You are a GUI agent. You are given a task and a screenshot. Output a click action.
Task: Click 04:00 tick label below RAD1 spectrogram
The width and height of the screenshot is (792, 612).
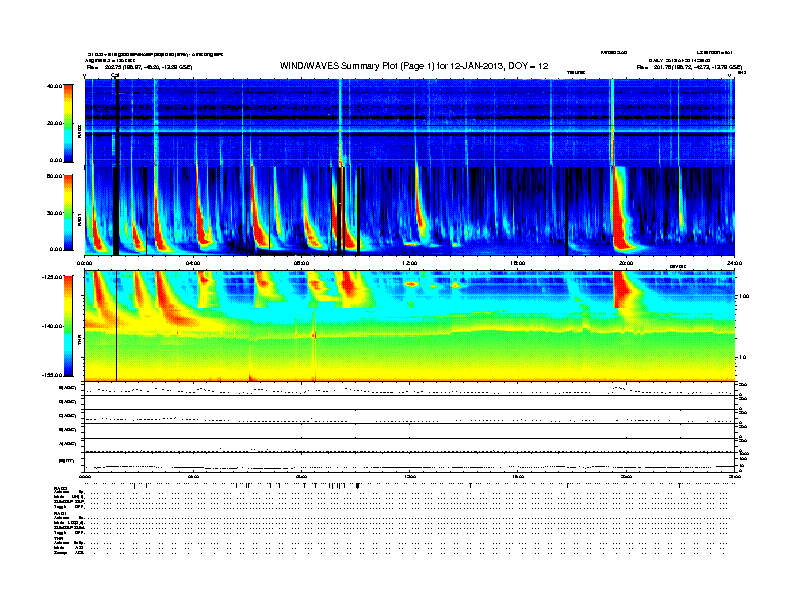193,263
